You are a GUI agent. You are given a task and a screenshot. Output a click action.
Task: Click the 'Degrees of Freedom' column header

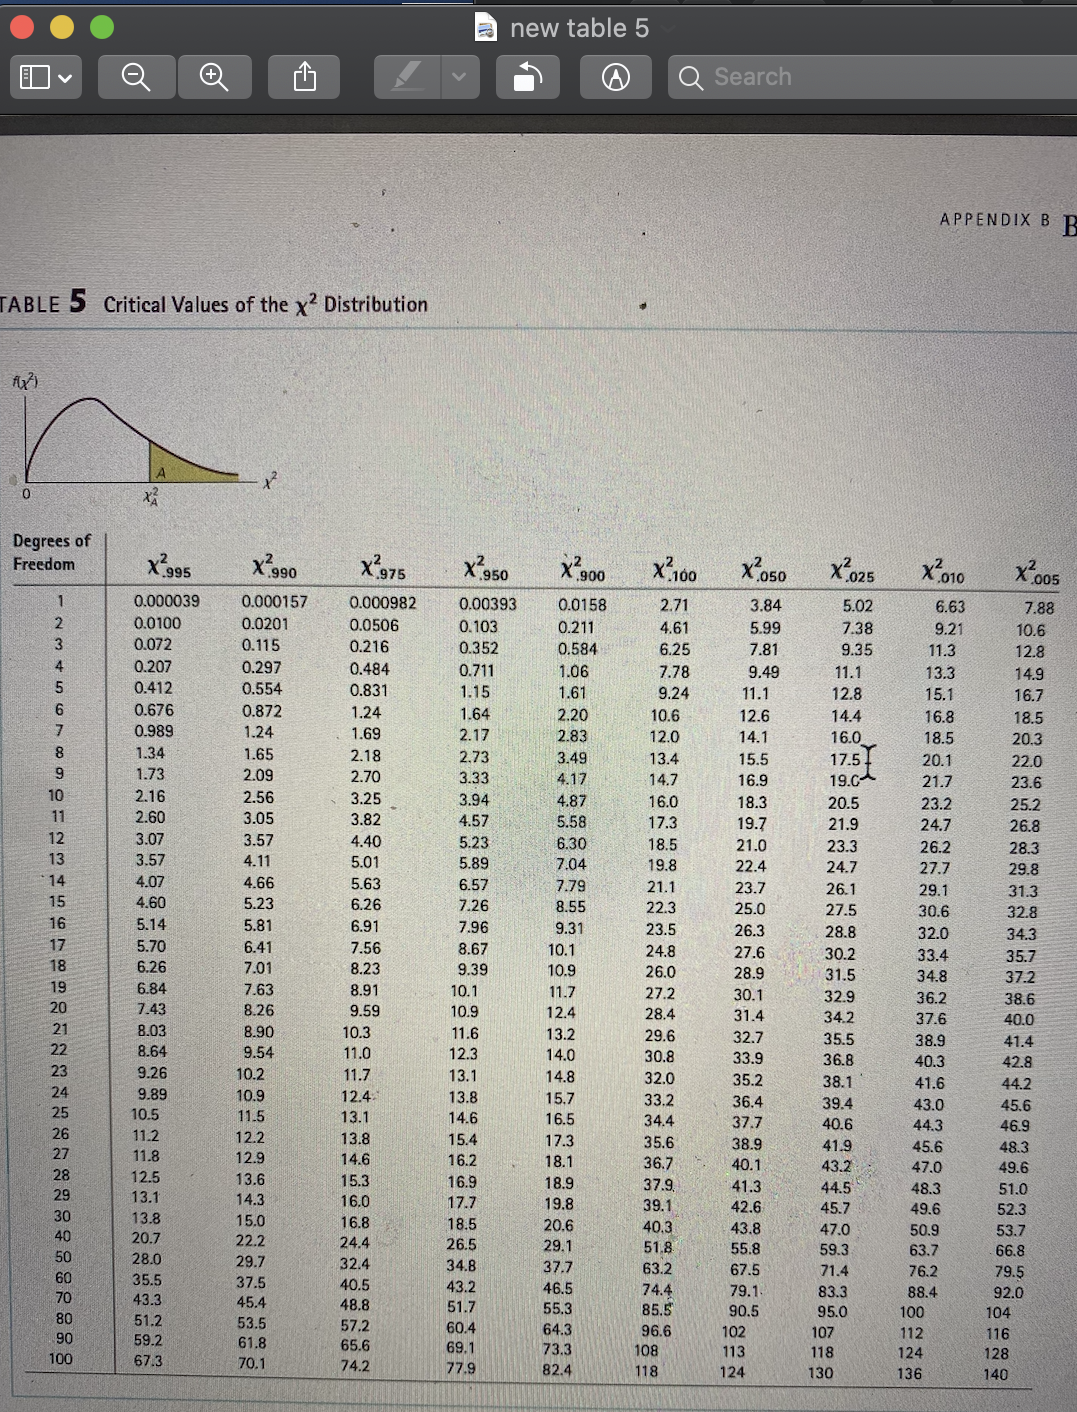52,552
